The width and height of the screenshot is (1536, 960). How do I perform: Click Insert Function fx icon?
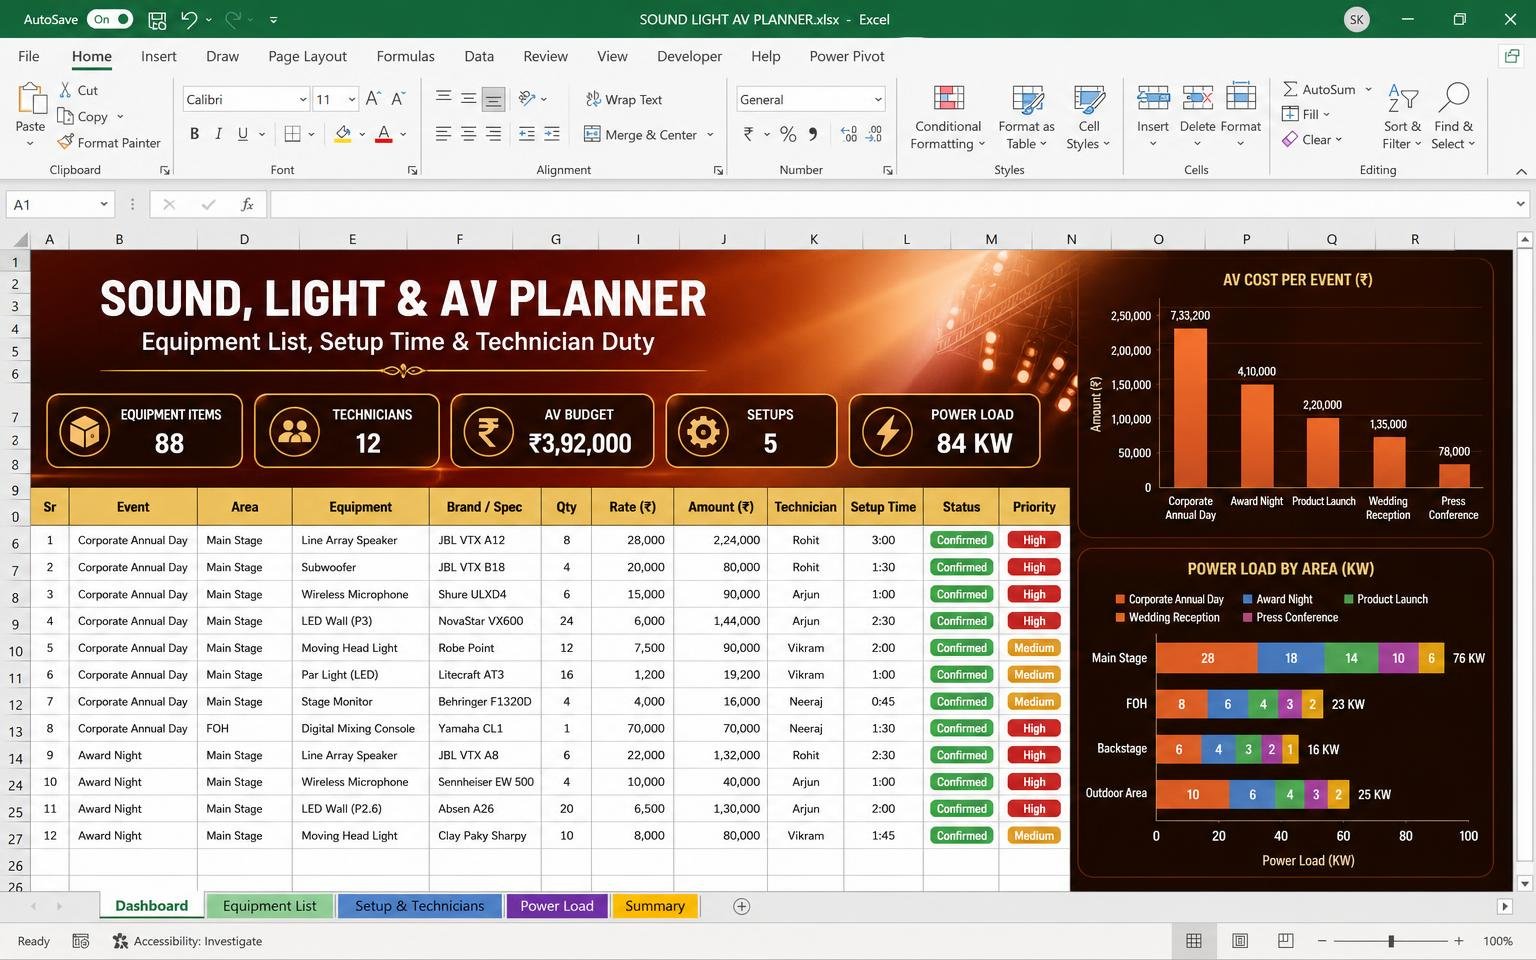point(247,205)
